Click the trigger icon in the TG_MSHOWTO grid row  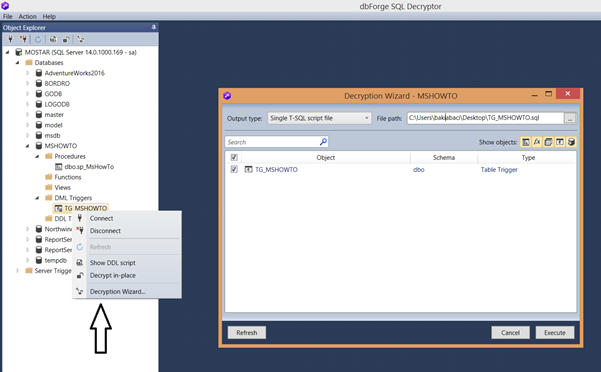tap(249, 169)
